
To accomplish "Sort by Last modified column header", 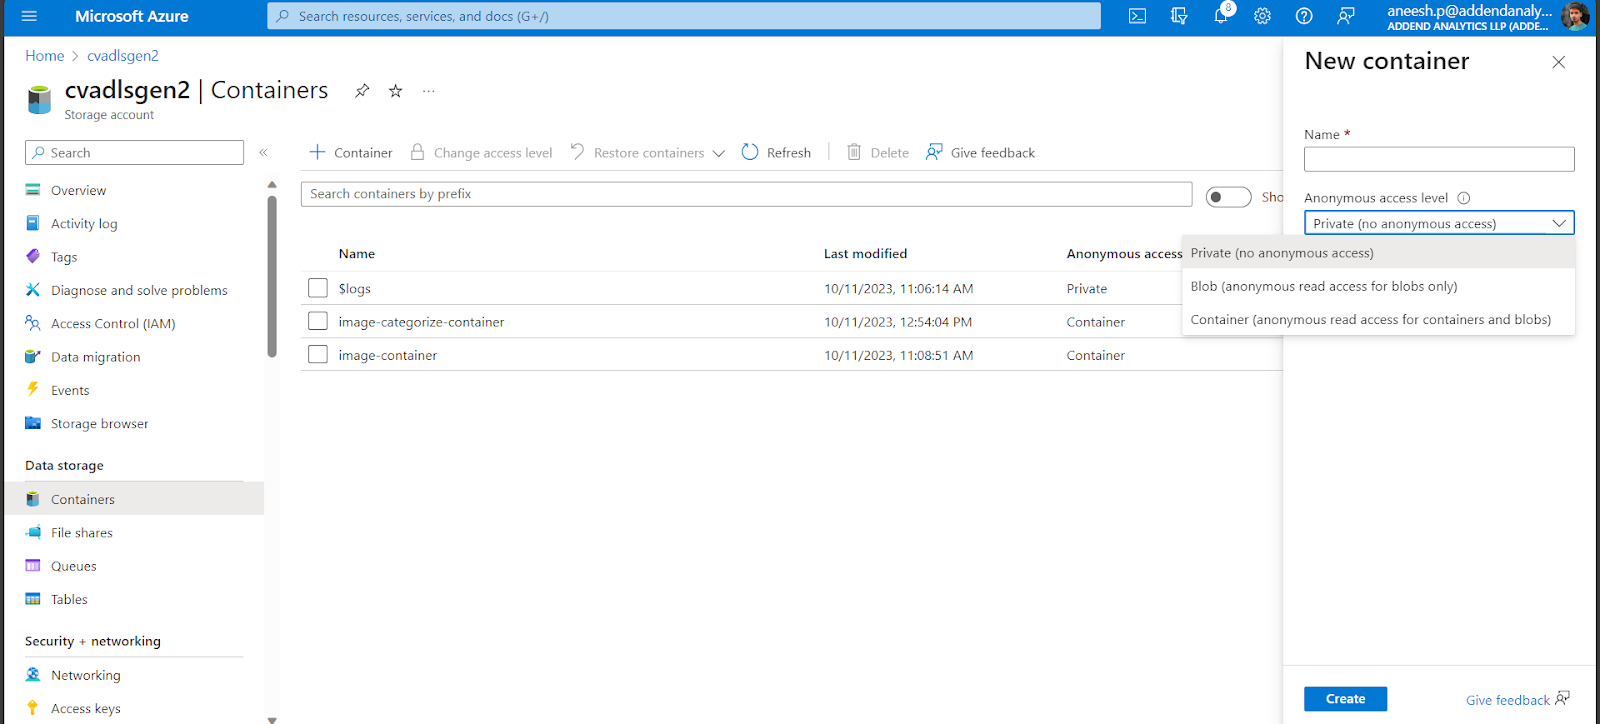I will pyautogui.click(x=865, y=254).
